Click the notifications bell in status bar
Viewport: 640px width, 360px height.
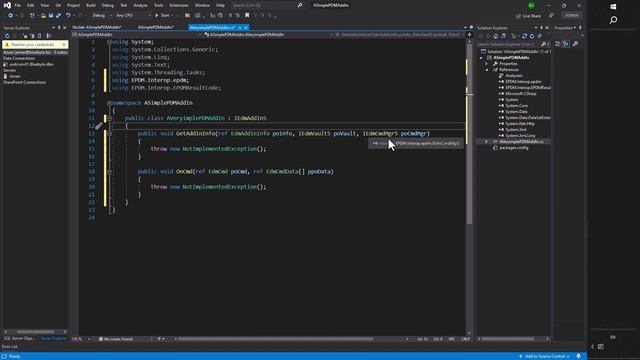[x=578, y=356]
